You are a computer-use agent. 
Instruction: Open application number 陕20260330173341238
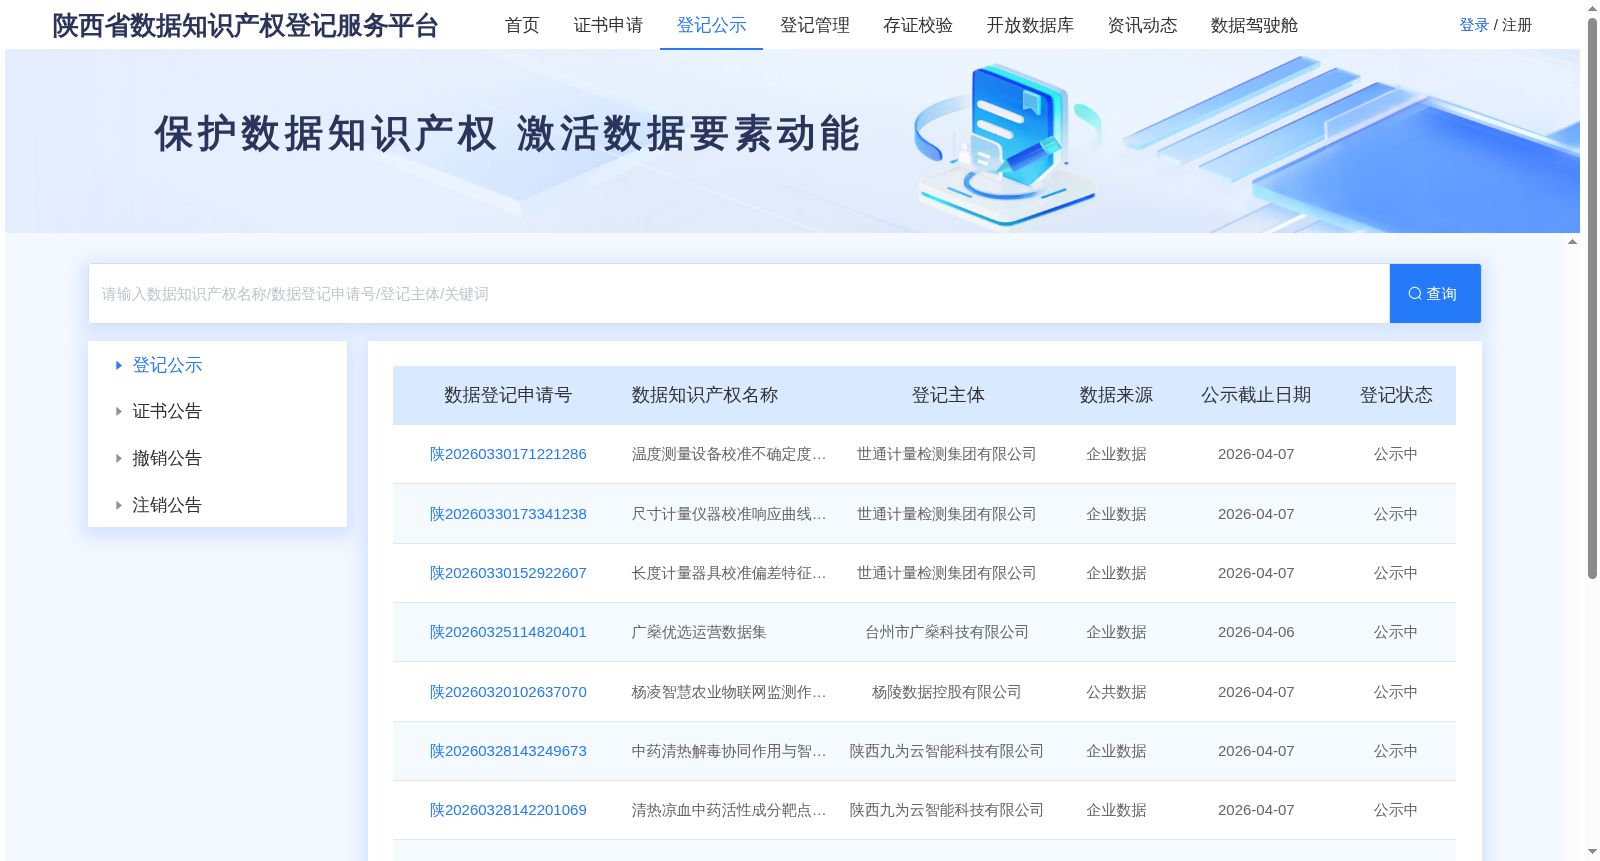click(508, 514)
